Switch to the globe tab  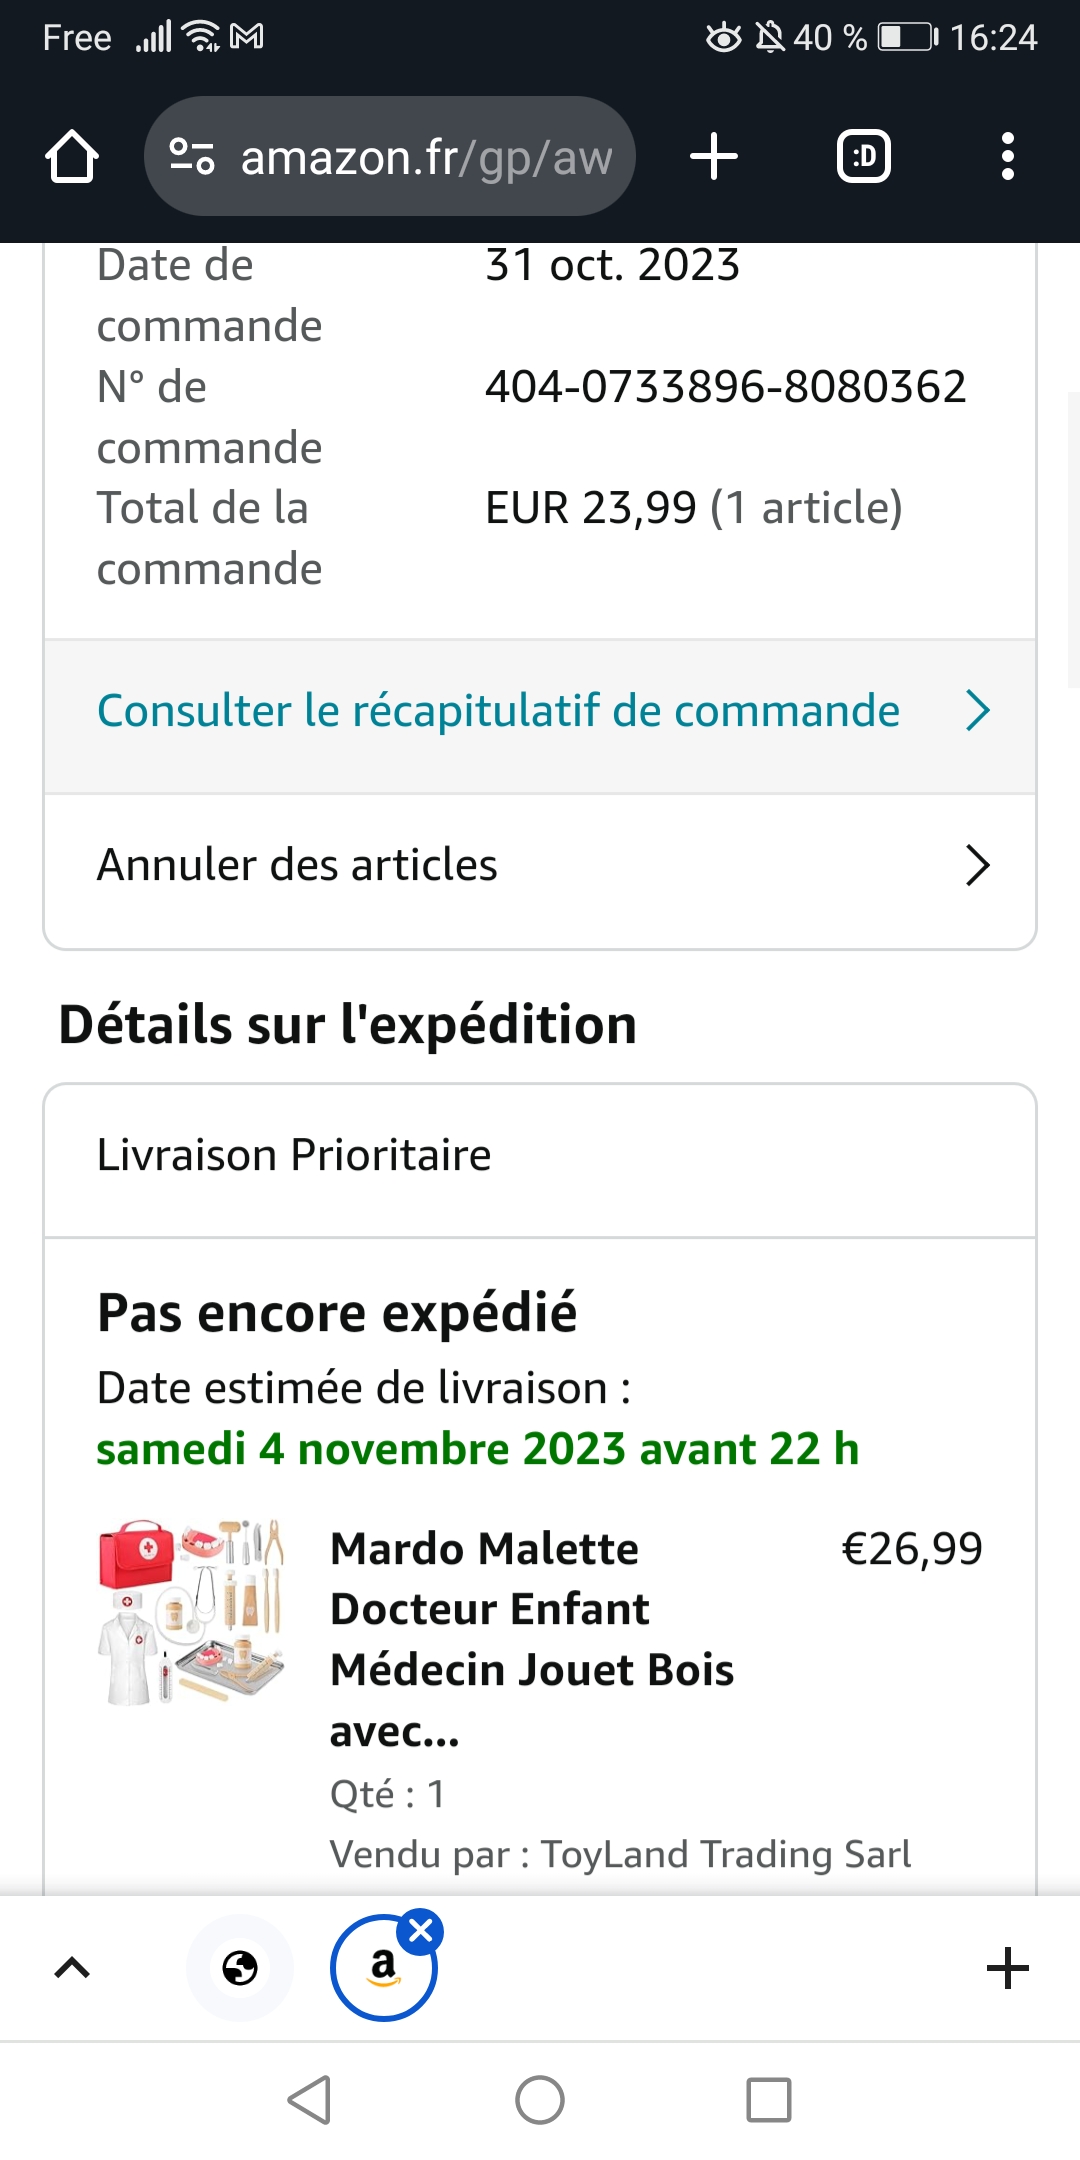(x=240, y=1968)
